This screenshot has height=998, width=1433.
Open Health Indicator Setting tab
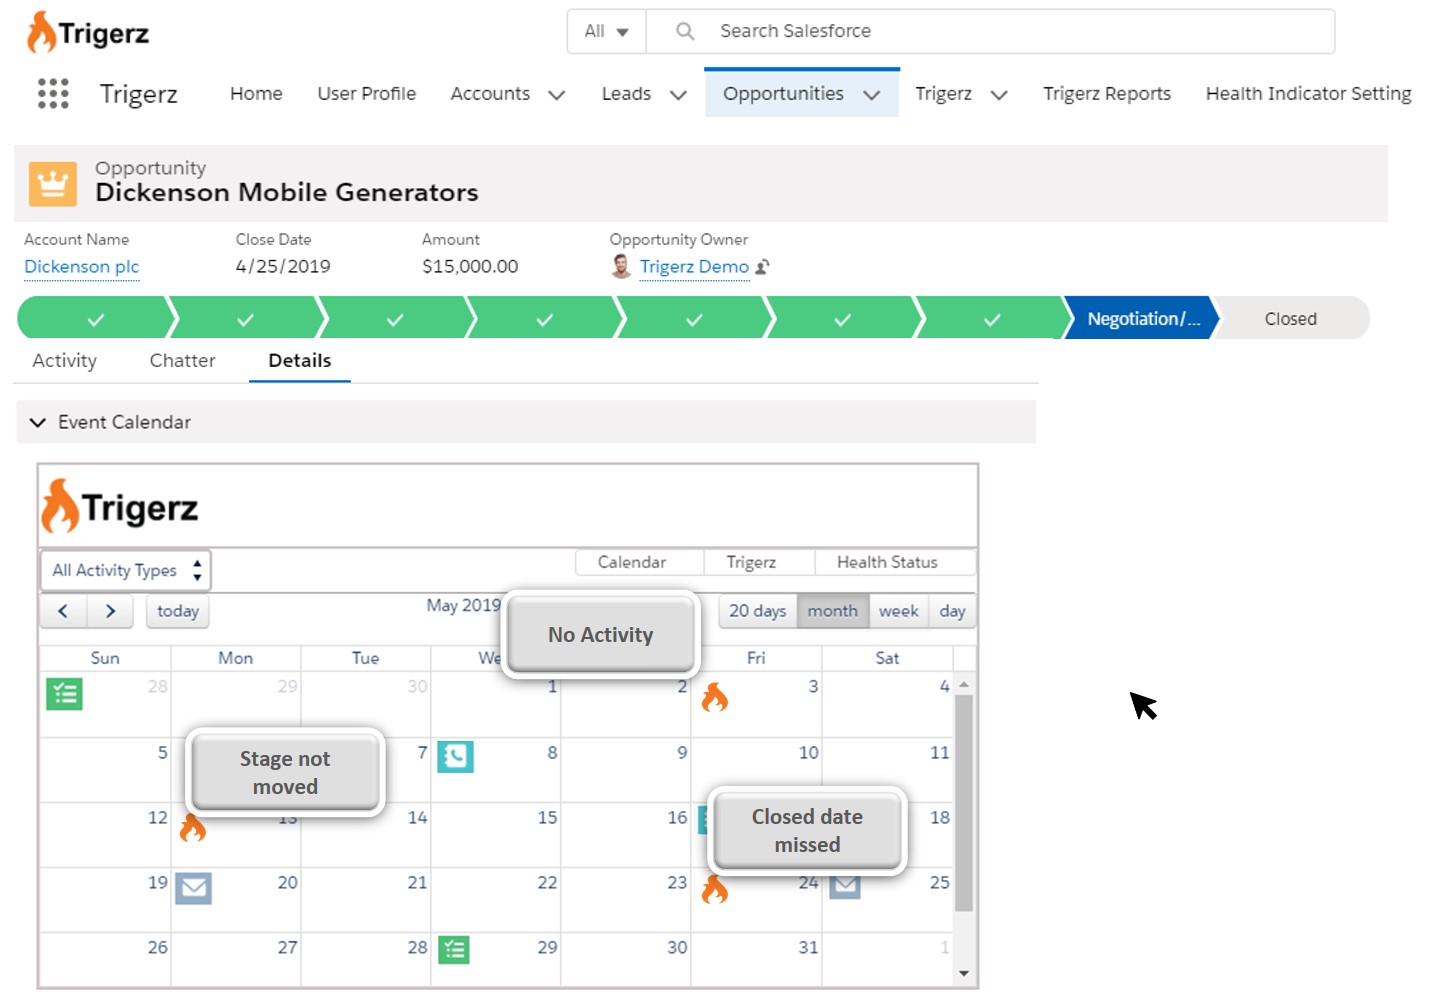[x=1308, y=93]
